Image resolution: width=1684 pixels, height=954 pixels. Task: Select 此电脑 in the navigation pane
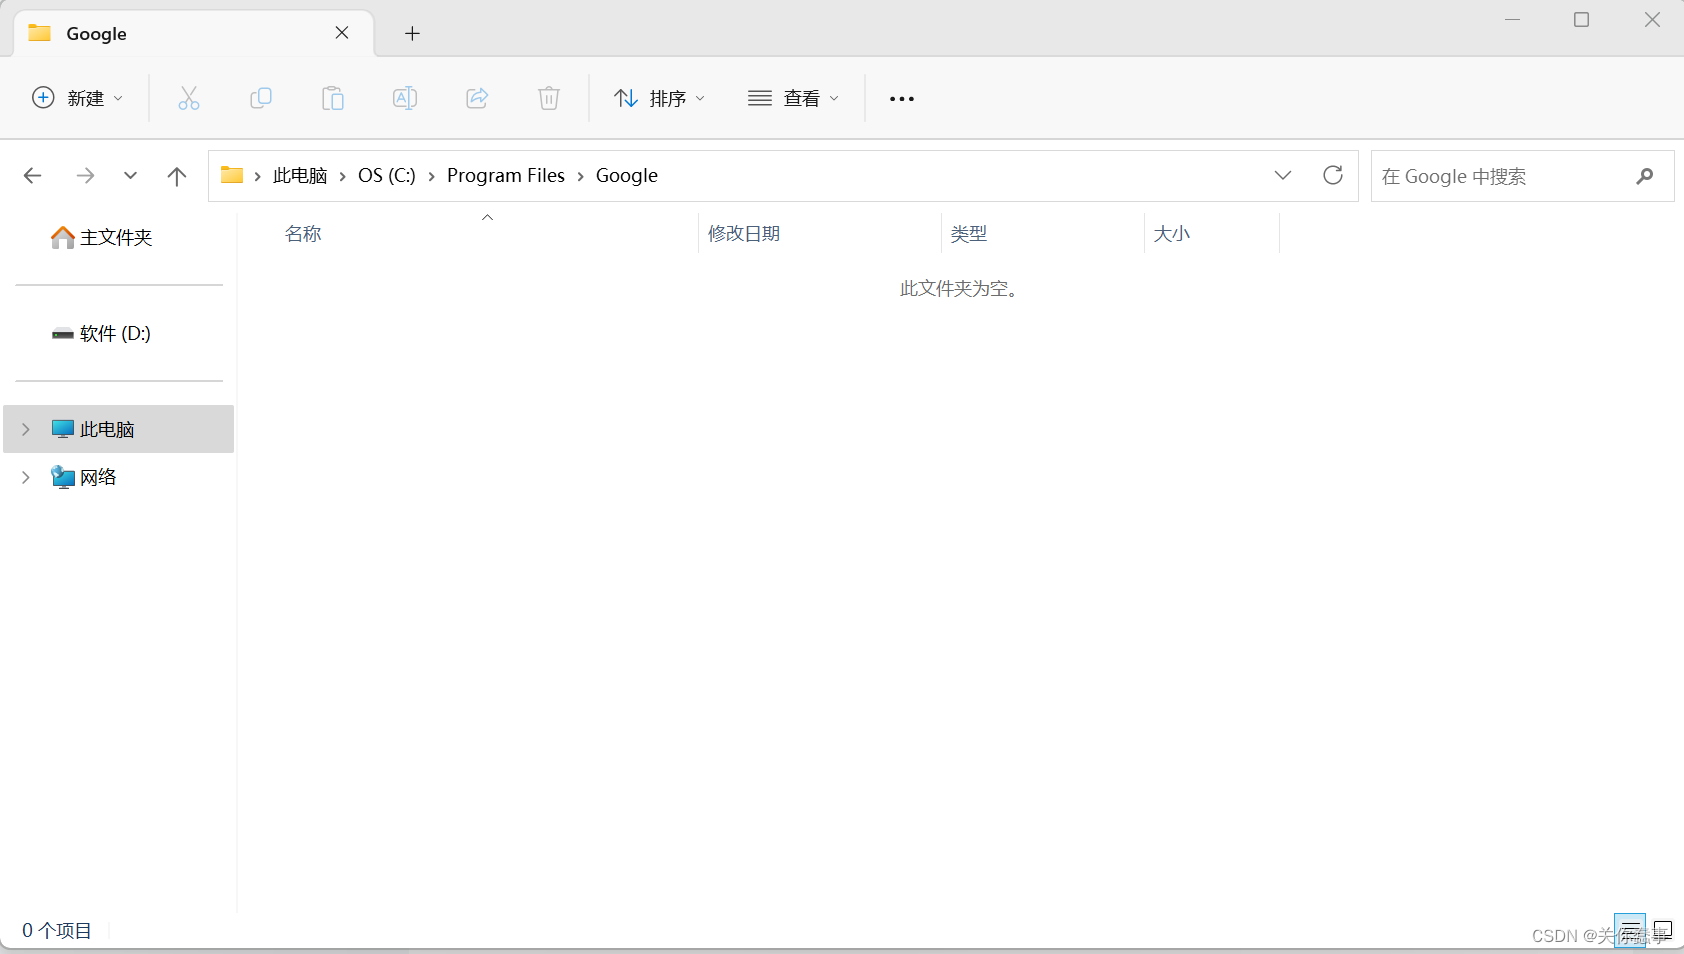pos(119,429)
